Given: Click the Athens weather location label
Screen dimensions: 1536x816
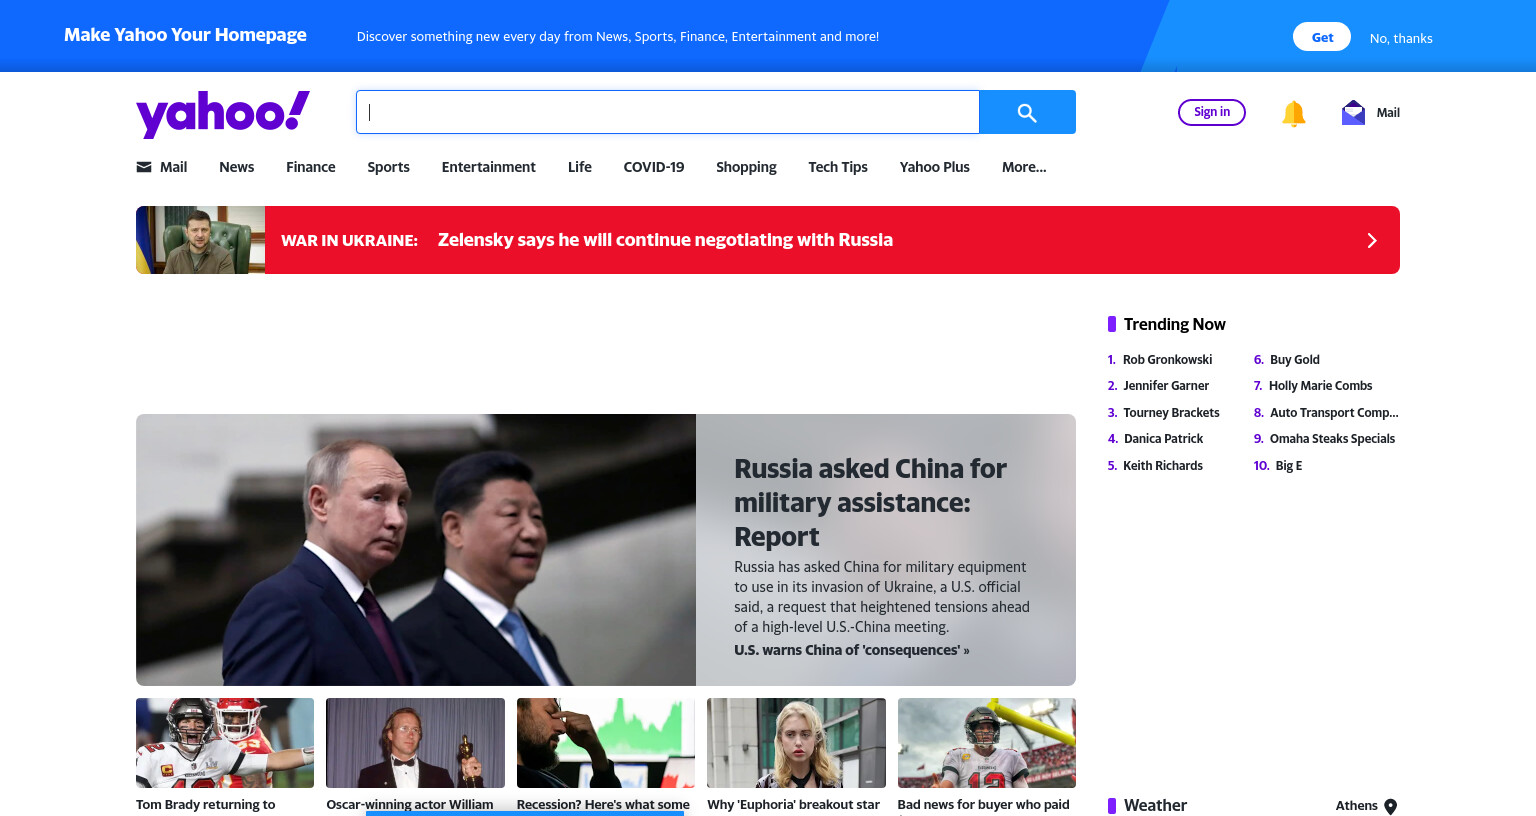Looking at the screenshot, I should click(1357, 806).
